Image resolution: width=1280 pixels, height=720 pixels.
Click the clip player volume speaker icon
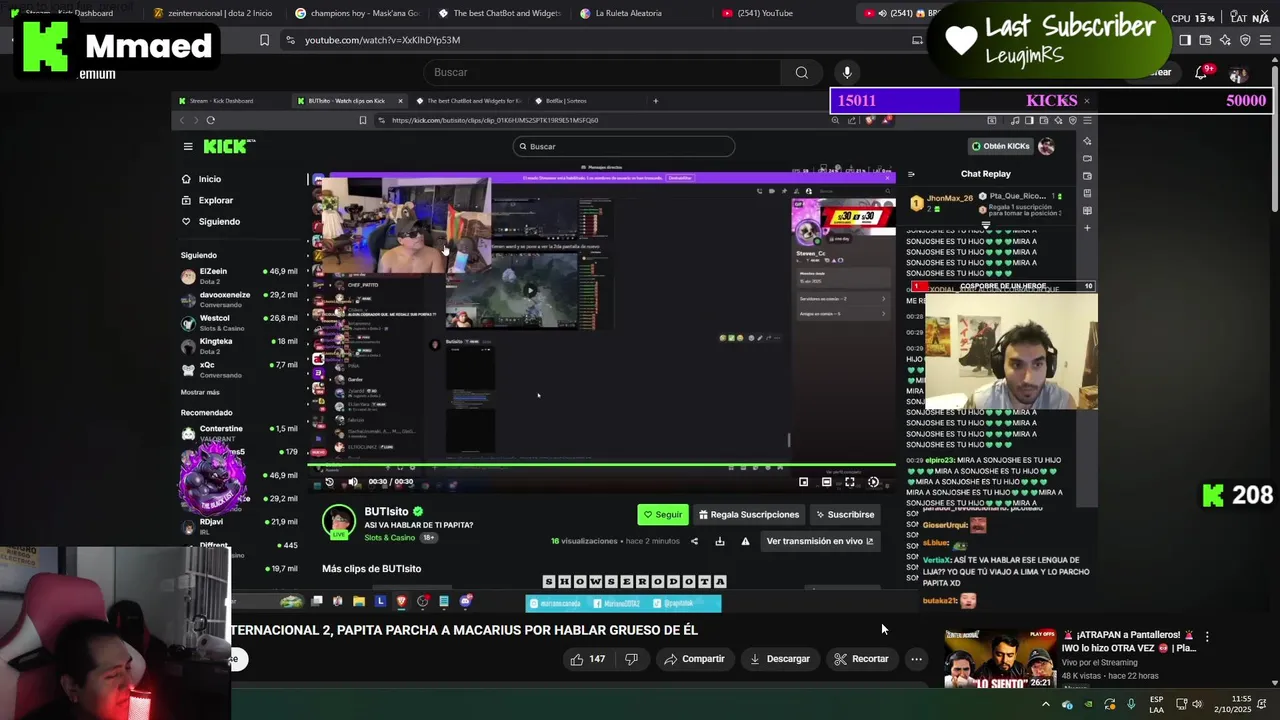[353, 482]
